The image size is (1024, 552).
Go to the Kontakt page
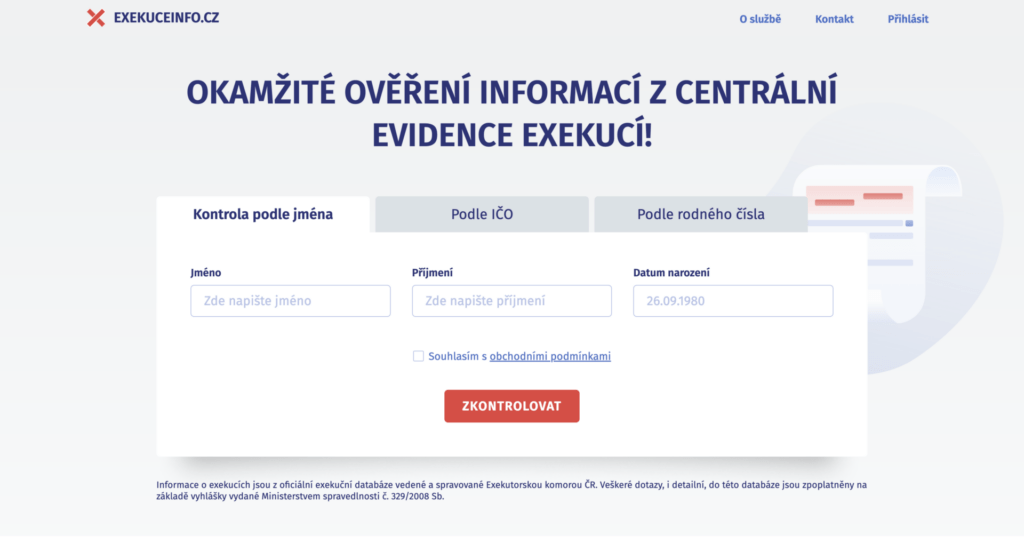point(834,19)
